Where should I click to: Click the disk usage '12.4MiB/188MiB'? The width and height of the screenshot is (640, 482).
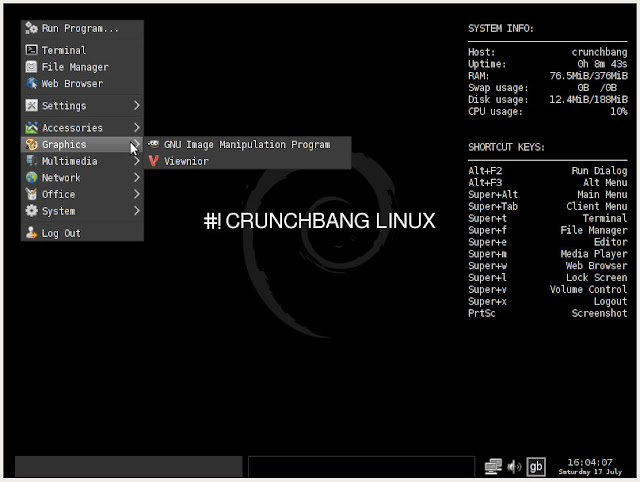(x=589, y=99)
